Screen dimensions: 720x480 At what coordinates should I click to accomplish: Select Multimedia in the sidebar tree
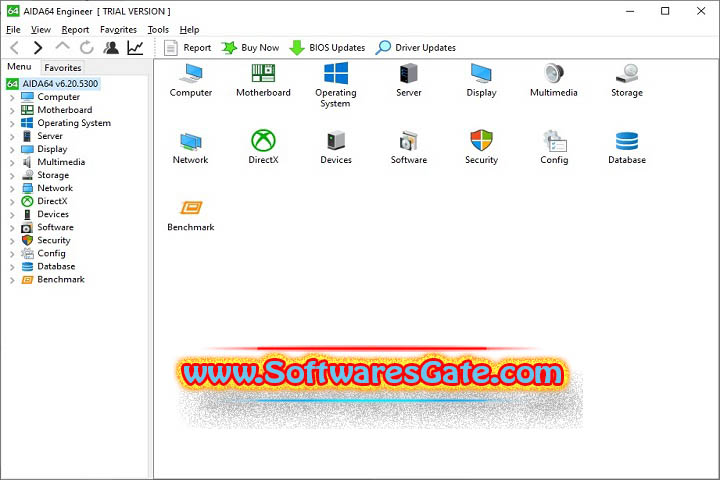pos(61,162)
